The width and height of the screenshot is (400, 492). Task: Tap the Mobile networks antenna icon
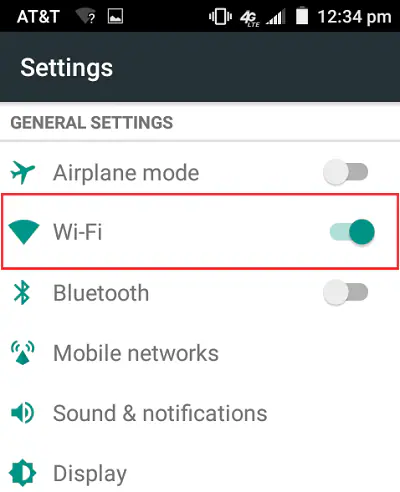[x=23, y=353]
